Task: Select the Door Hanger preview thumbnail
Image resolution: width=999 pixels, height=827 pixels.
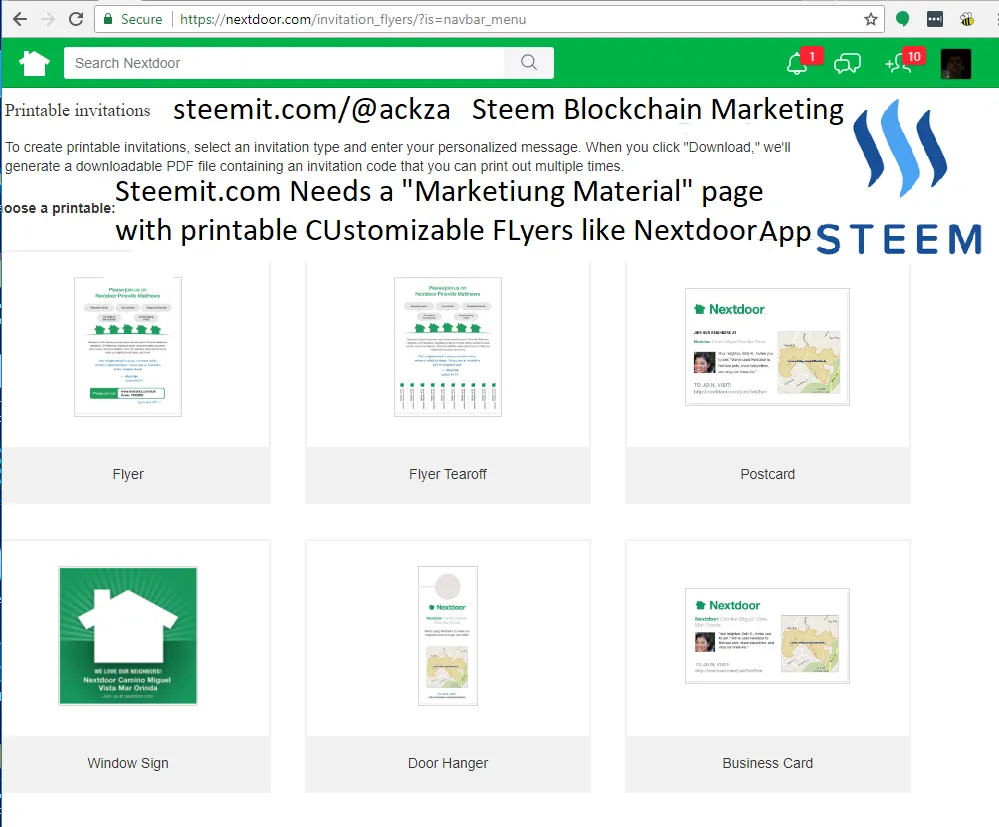Action: 448,636
